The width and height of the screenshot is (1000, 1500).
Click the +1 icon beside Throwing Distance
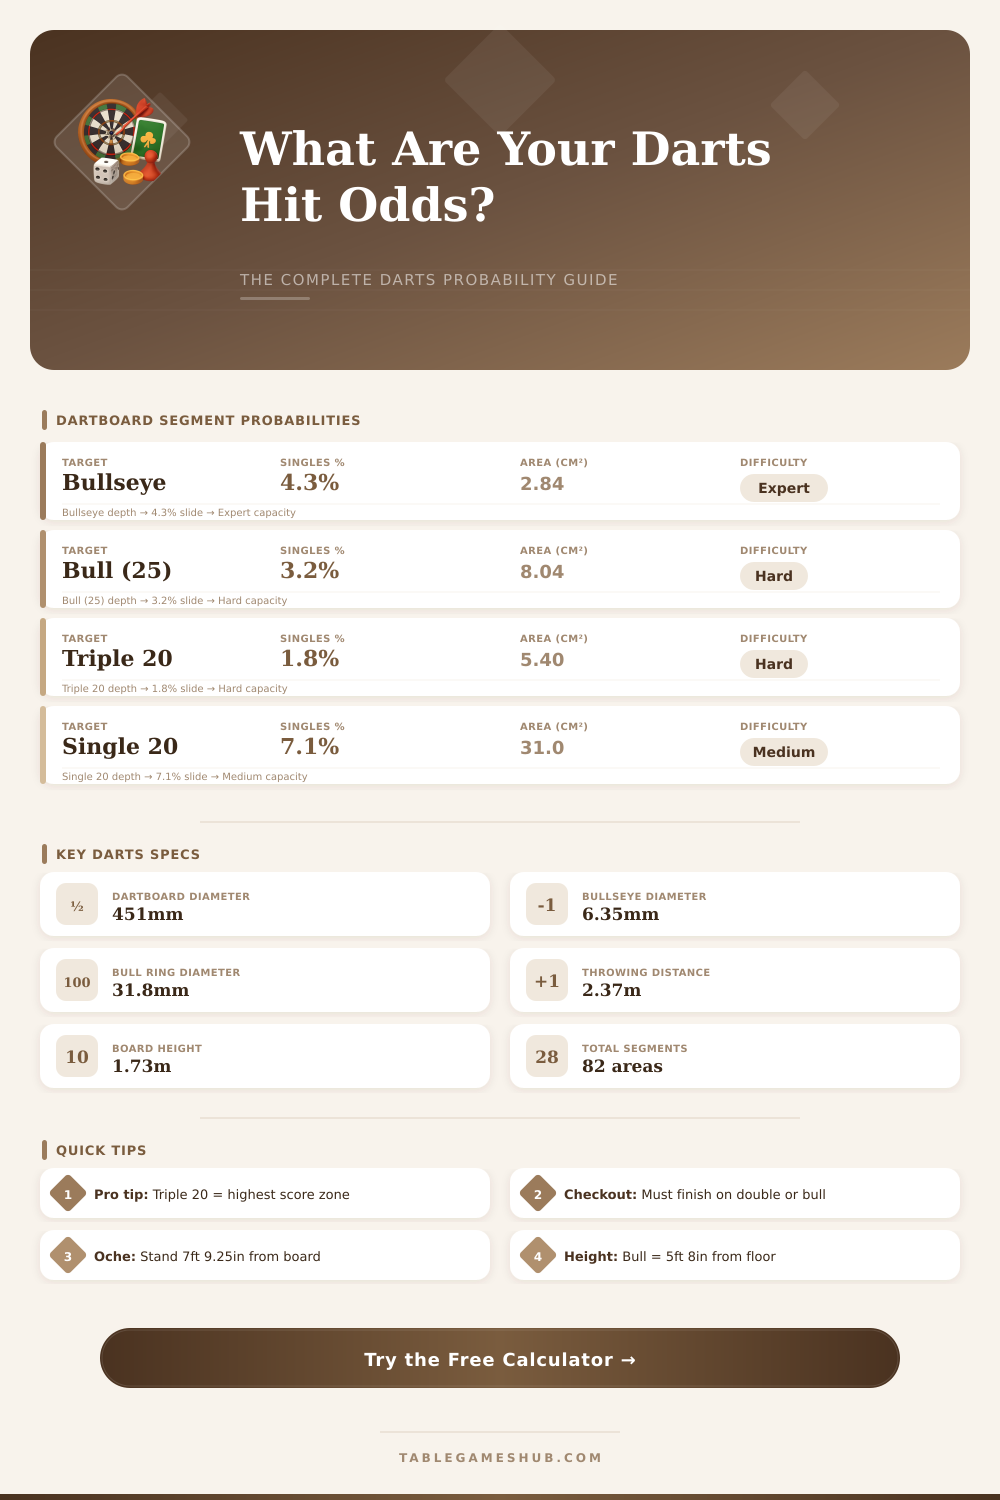tap(547, 981)
